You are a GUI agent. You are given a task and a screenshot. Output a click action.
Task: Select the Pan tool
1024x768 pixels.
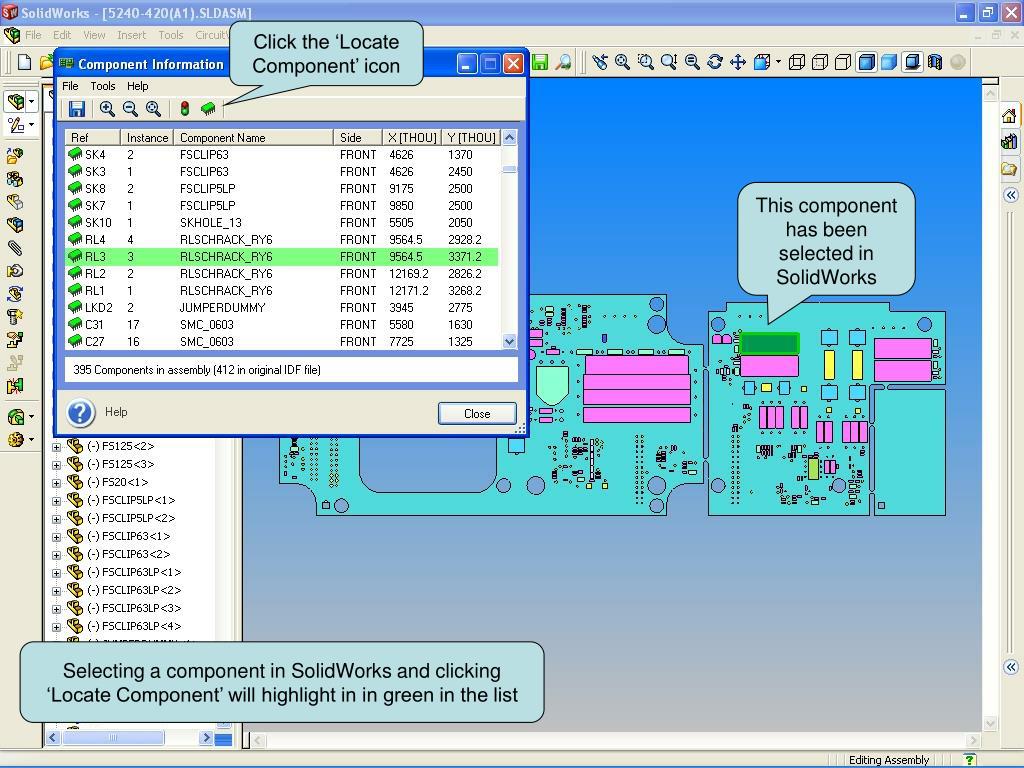click(x=737, y=62)
